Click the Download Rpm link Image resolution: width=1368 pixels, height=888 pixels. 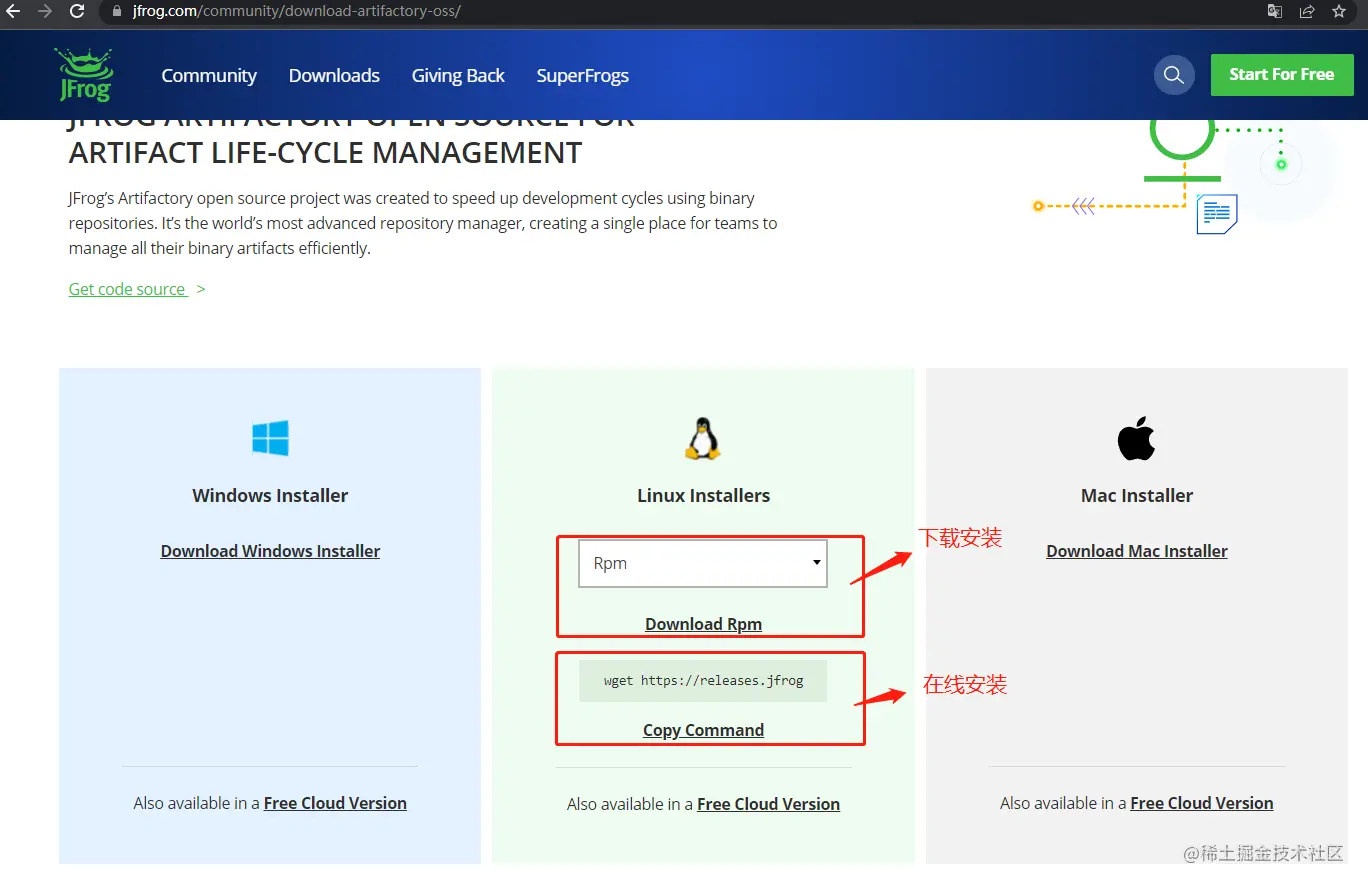click(703, 624)
